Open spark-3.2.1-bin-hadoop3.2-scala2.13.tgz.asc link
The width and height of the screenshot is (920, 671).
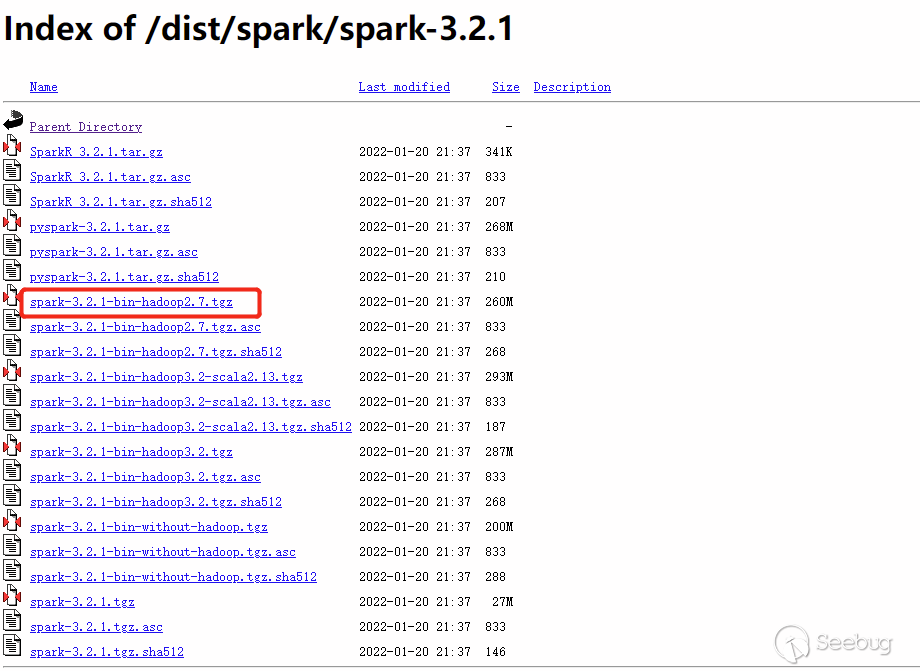[181, 402]
